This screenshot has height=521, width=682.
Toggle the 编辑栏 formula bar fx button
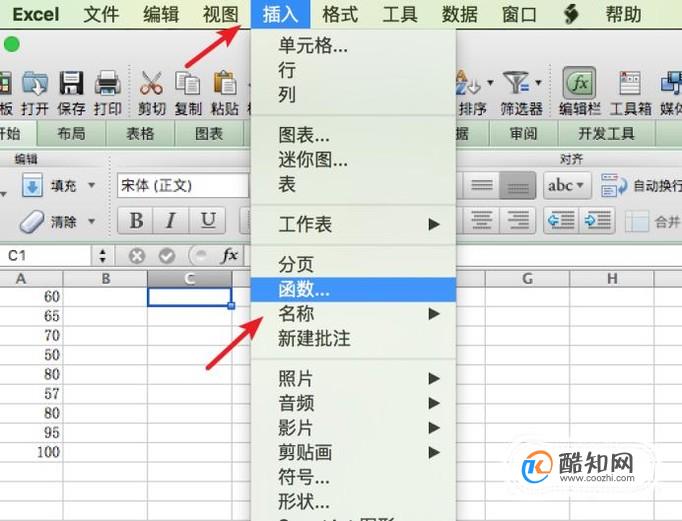tap(579, 83)
